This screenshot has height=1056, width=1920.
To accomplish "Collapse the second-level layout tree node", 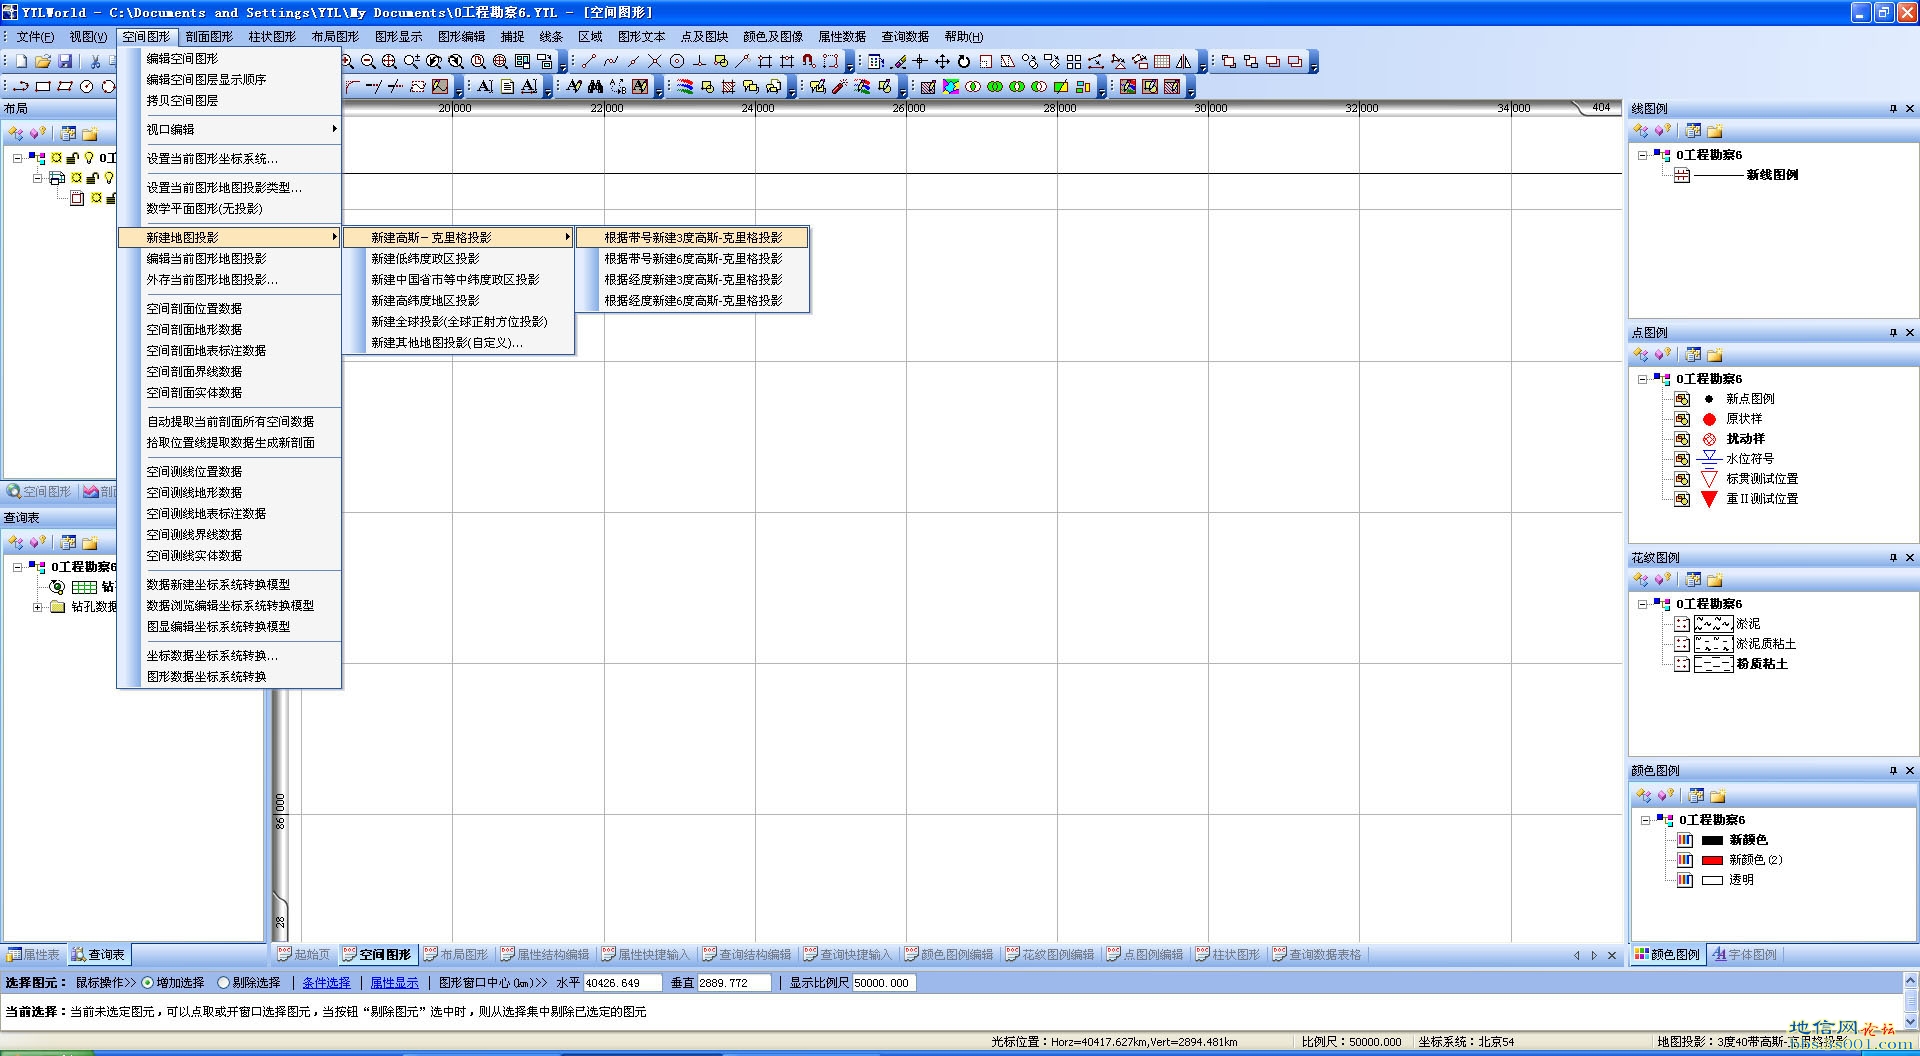I will click(37, 178).
